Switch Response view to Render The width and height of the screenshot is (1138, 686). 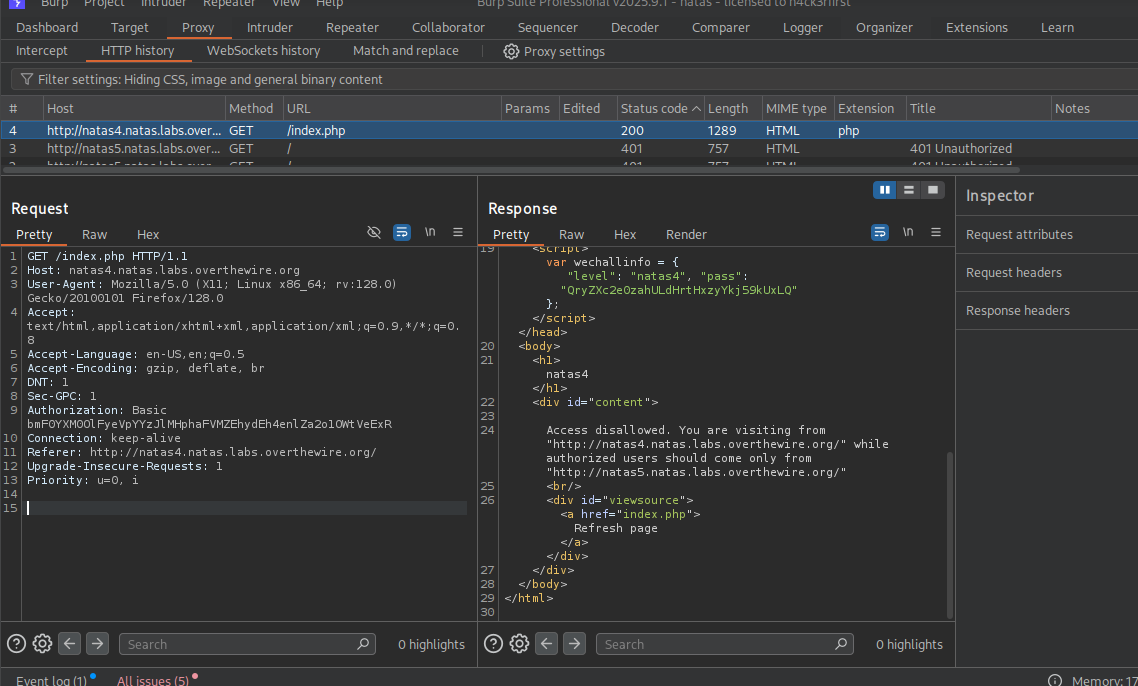(x=686, y=234)
